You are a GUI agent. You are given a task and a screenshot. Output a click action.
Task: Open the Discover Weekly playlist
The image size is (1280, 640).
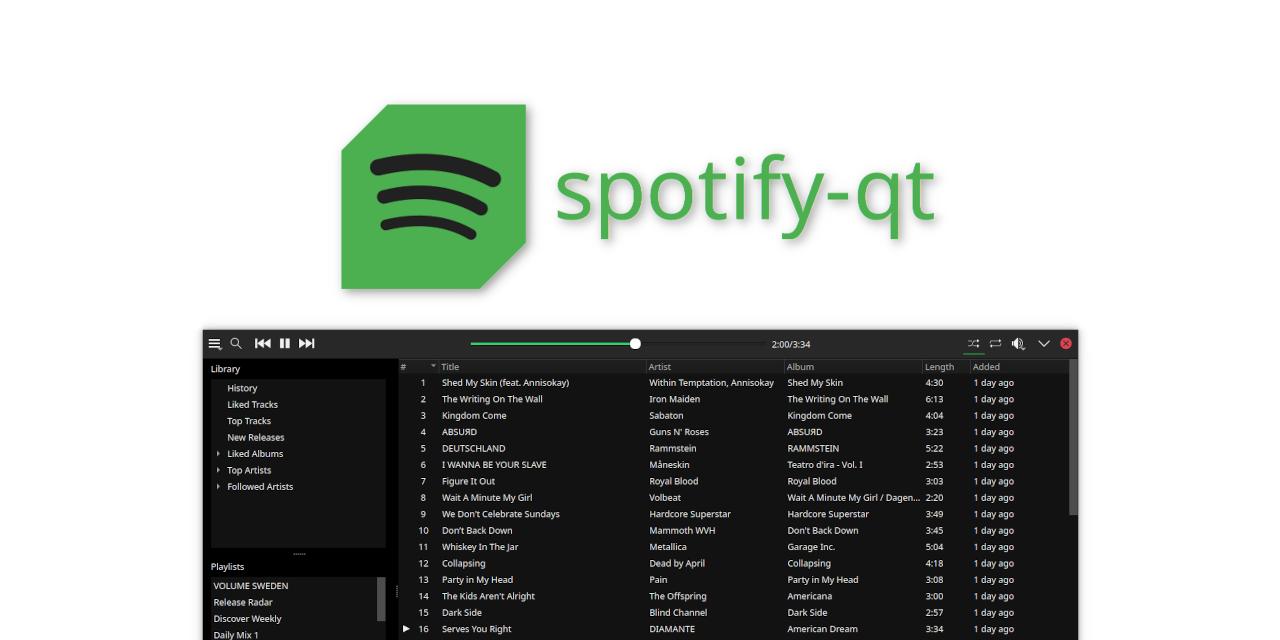pos(247,619)
